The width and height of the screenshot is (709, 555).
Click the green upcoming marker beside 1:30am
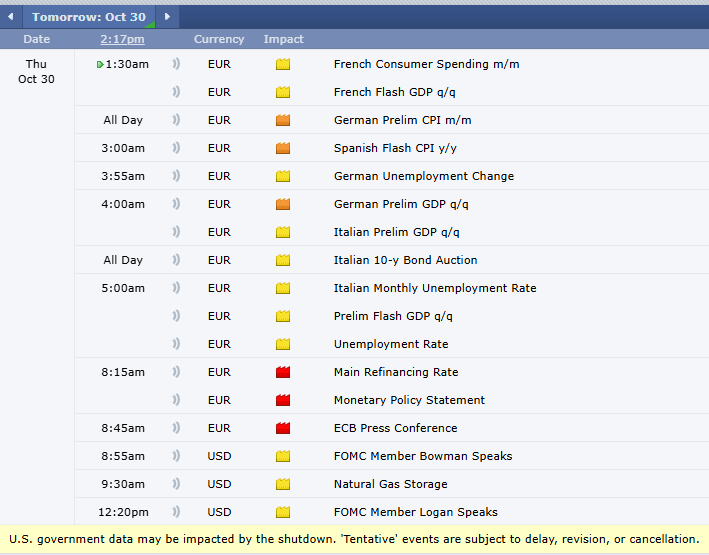[100, 64]
